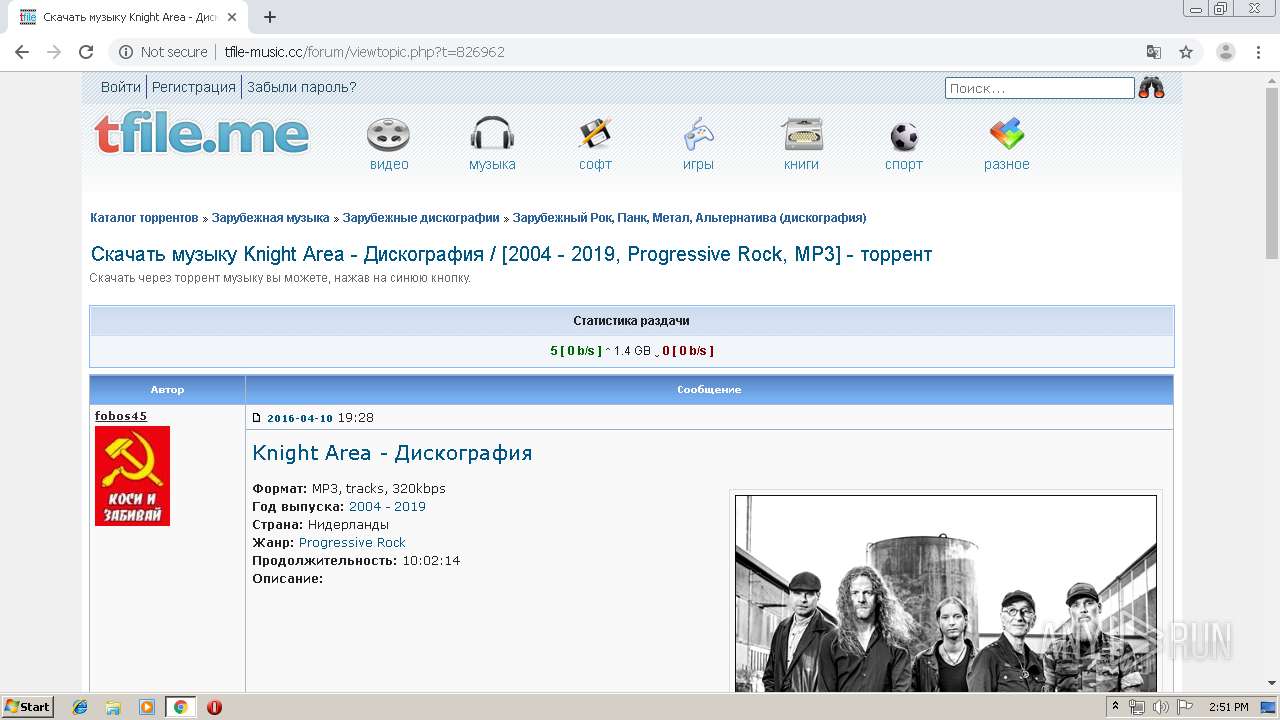Click the red stop taskbar icon
The width and height of the screenshot is (1280, 720).
214,707
